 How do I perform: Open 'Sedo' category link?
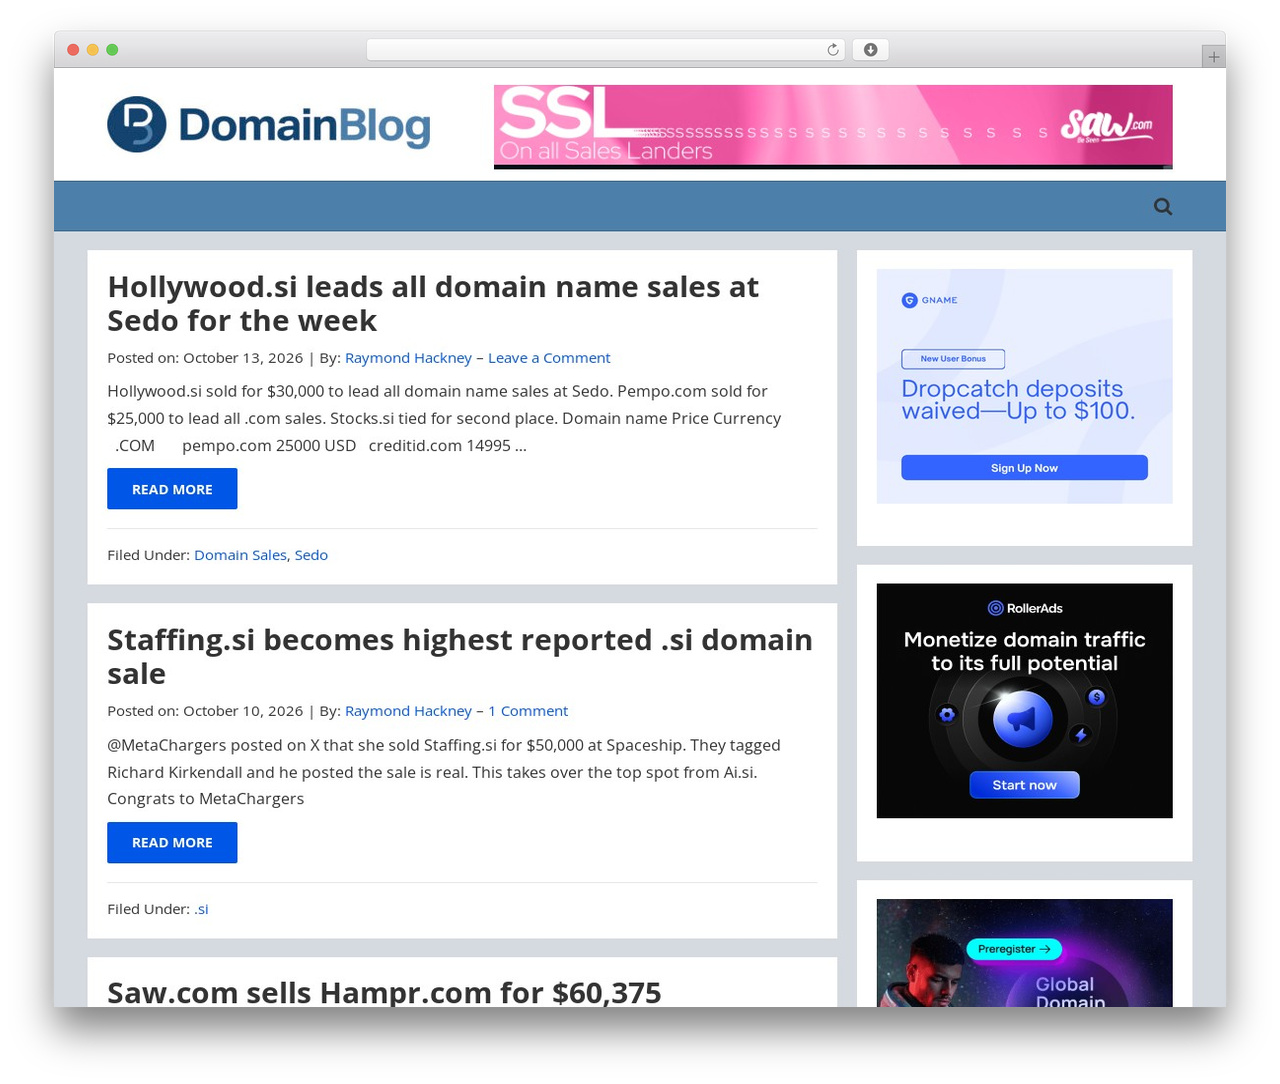[x=311, y=555]
